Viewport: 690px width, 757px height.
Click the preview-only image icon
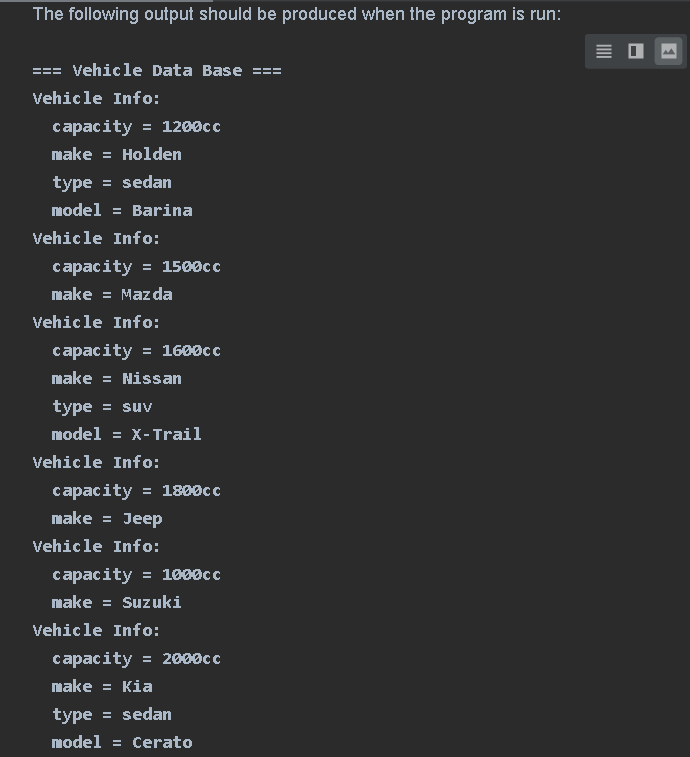pos(668,51)
